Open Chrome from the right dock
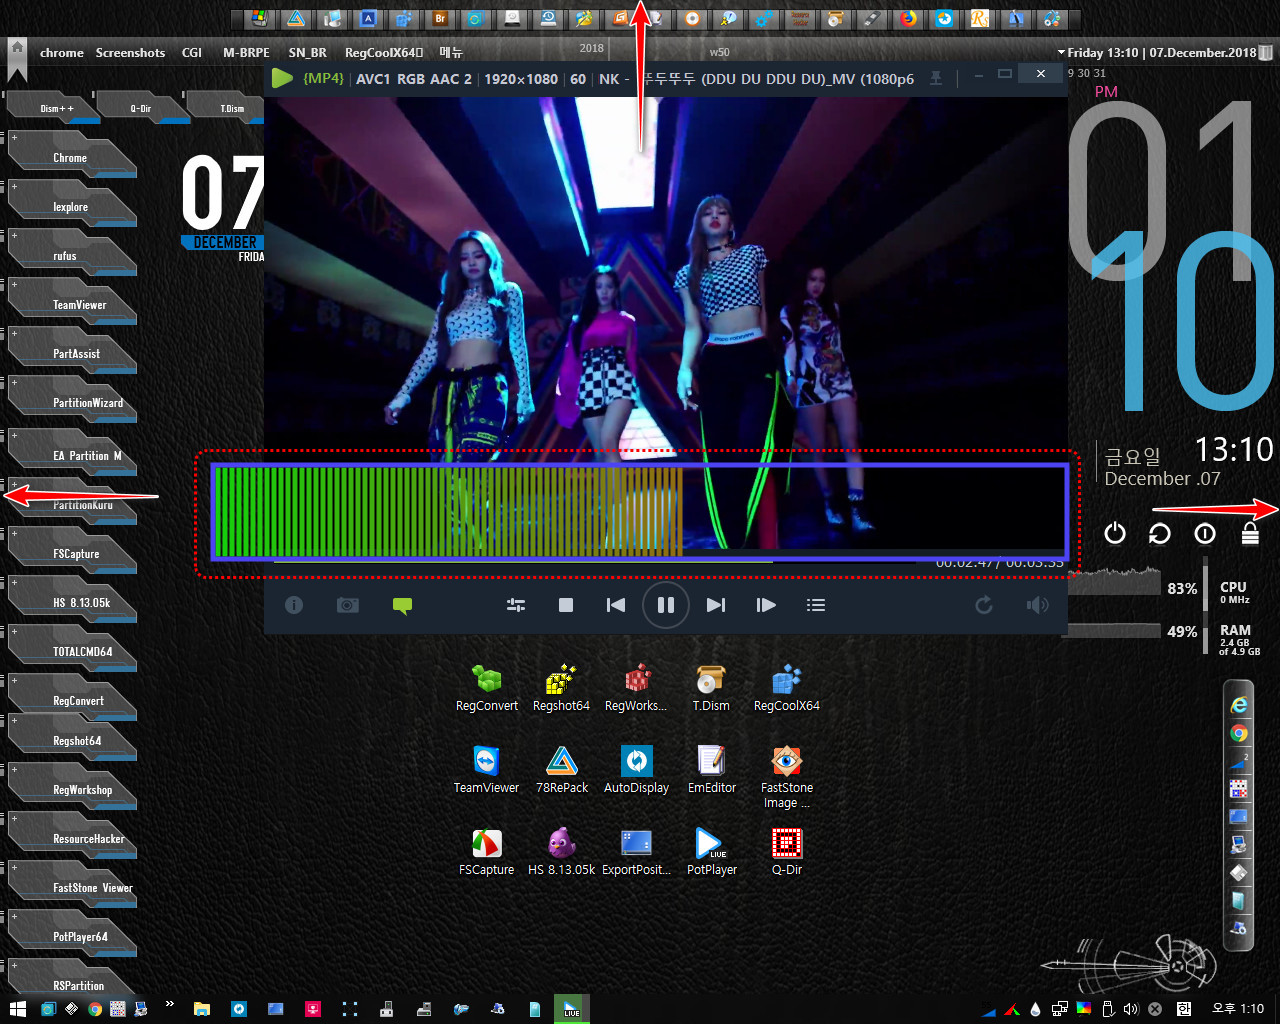 (1239, 733)
